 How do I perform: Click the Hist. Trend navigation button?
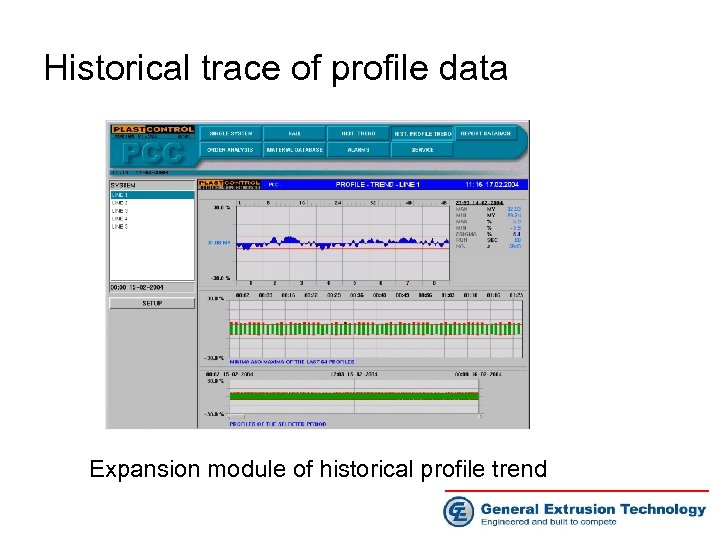pyautogui.click(x=358, y=134)
